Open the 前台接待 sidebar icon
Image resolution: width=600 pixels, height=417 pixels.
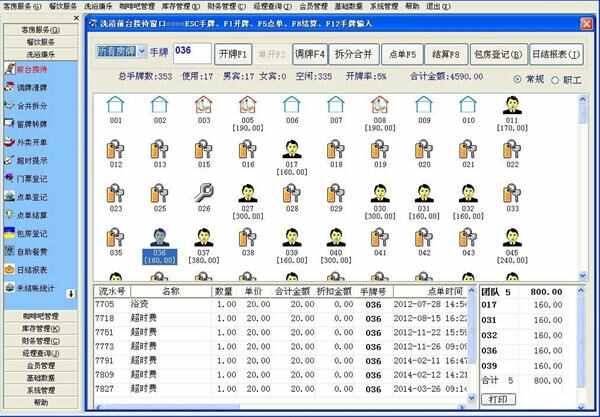pyautogui.click(x=10, y=69)
